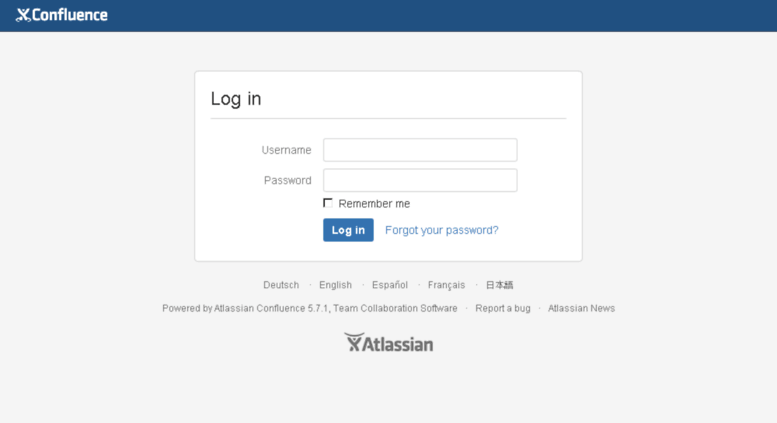Switch language to Deutsch

coord(281,285)
